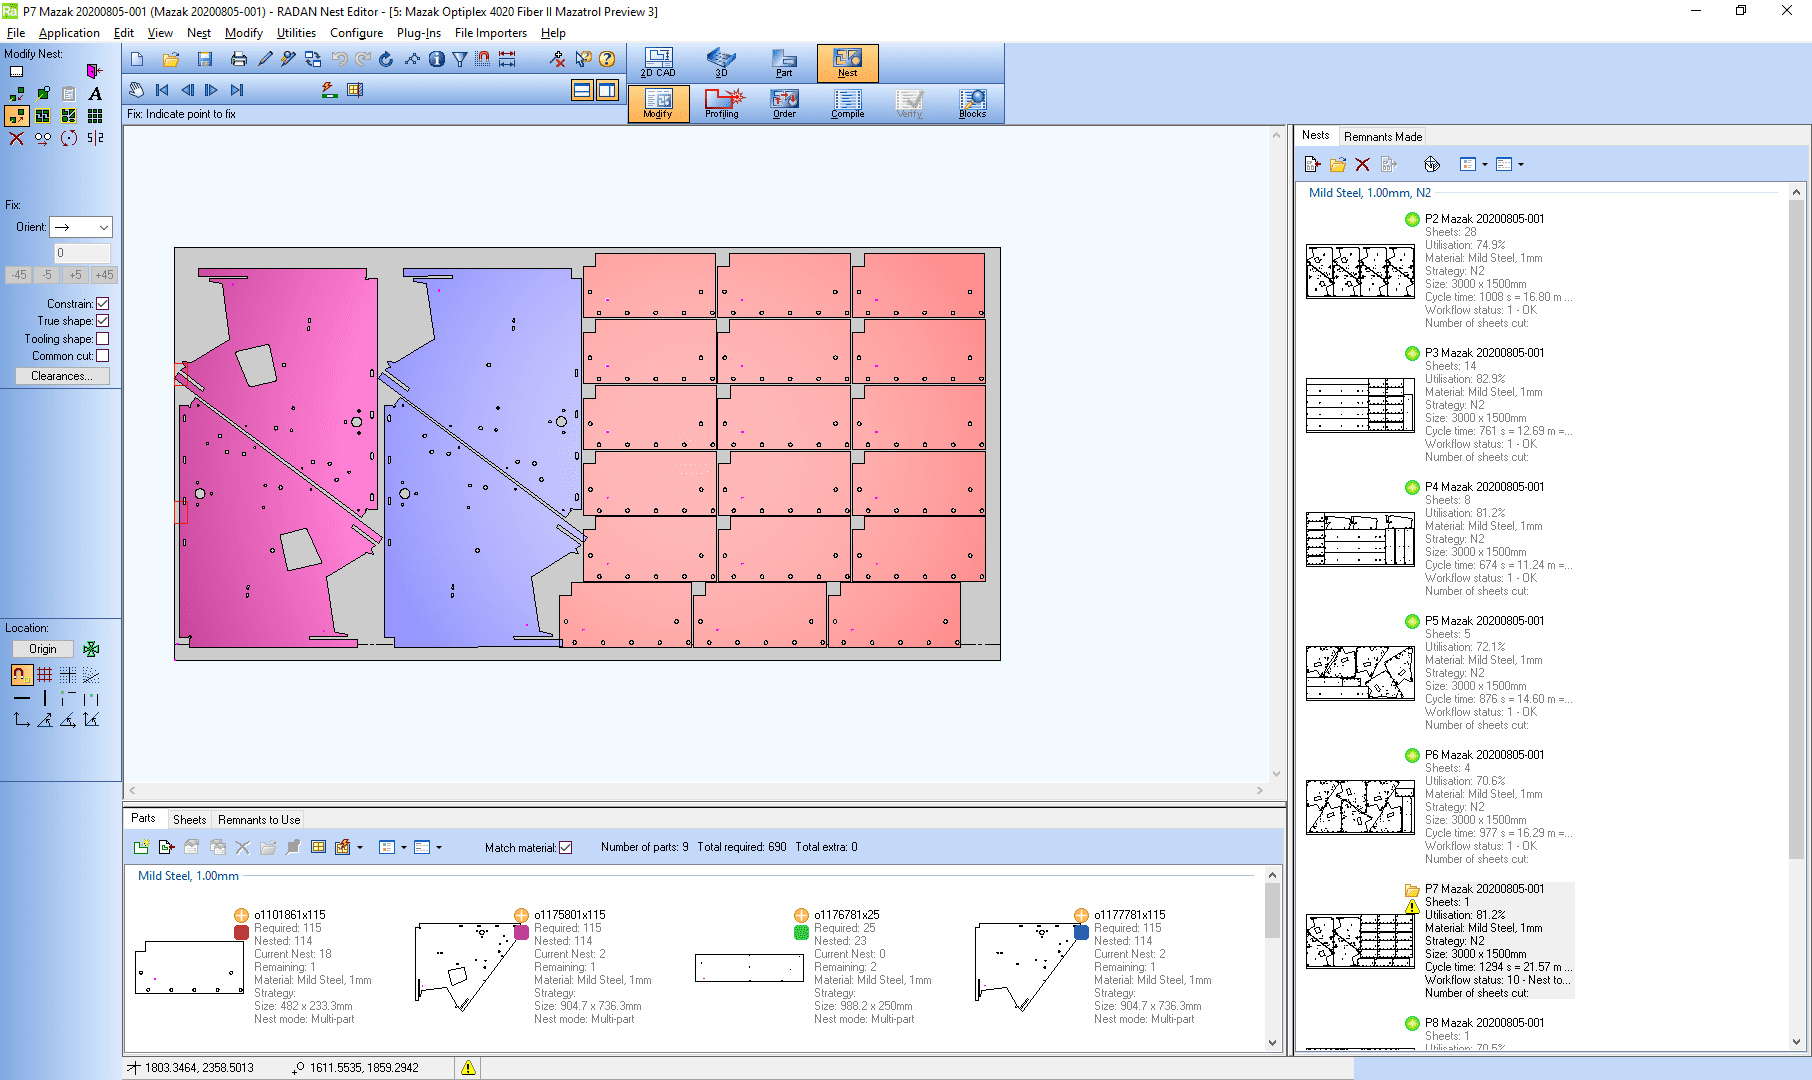Open the Orient dropdown
Screen dimensions: 1812x1080
tap(104, 227)
